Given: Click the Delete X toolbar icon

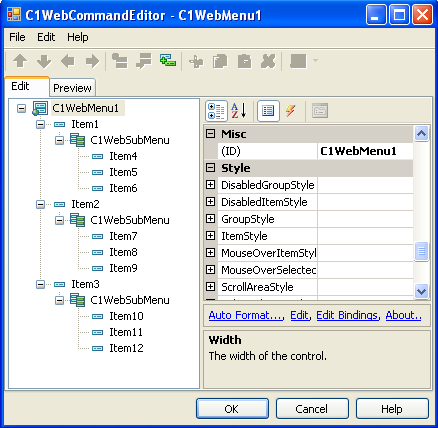Looking at the screenshot, I should click(x=268, y=61).
